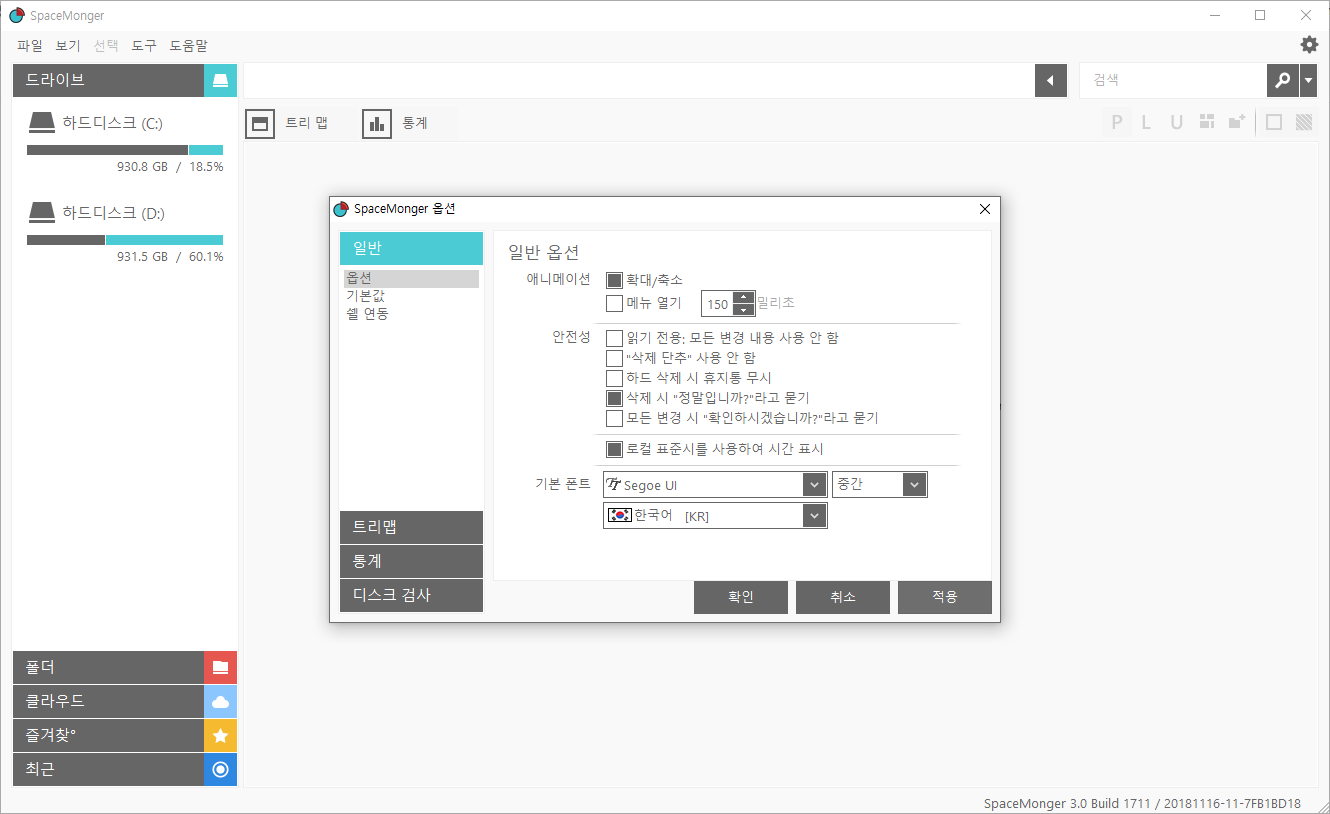Expand the 일반 options section header
Image resolution: width=1330 pixels, height=814 pixels.
point(411,248)
